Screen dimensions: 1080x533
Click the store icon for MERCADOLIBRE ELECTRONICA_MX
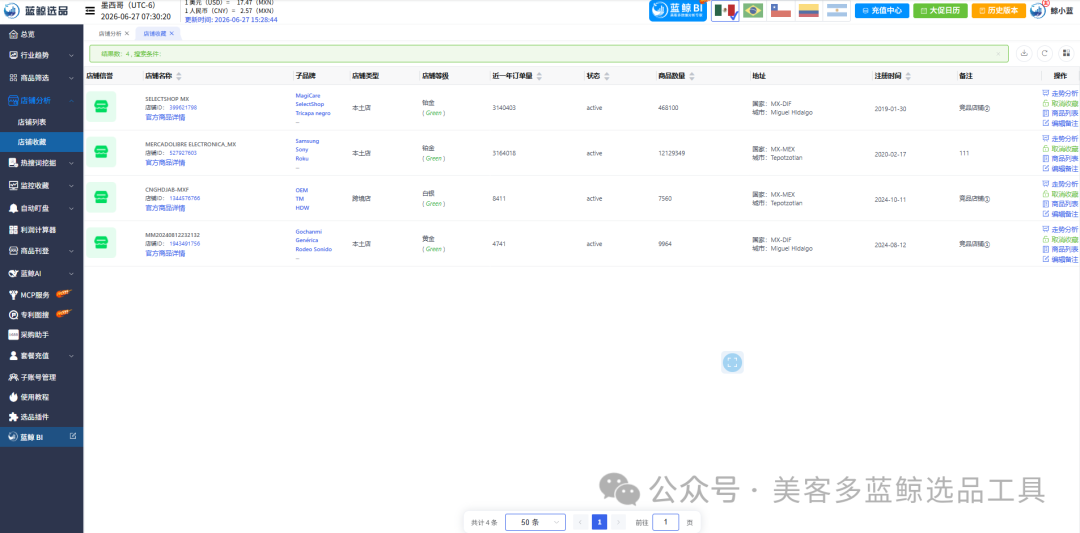101,152
